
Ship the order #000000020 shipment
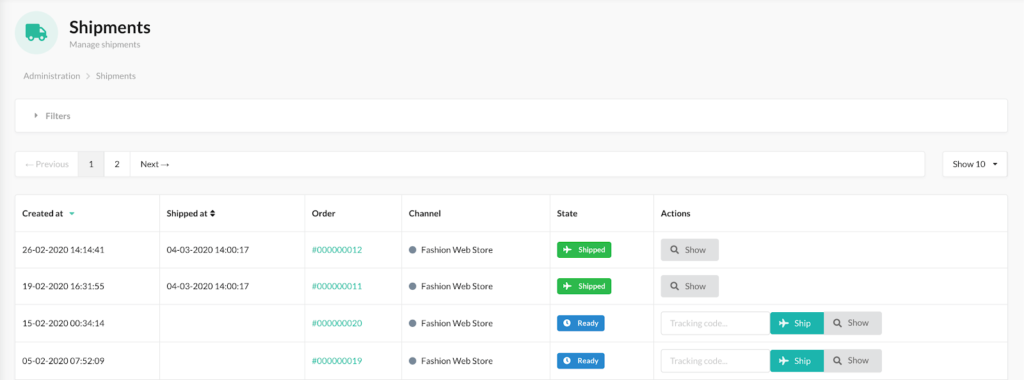coord(797,323)
